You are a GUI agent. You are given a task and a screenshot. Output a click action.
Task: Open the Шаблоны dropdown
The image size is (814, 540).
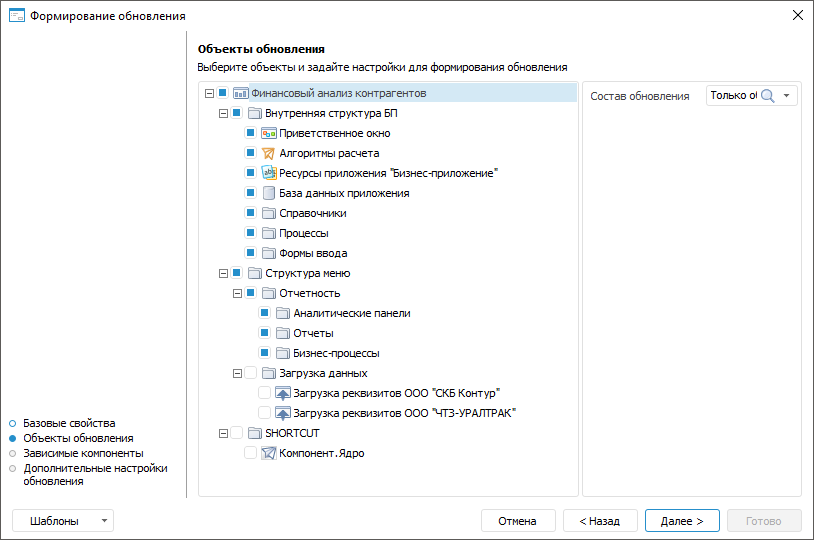pos(63,521)
